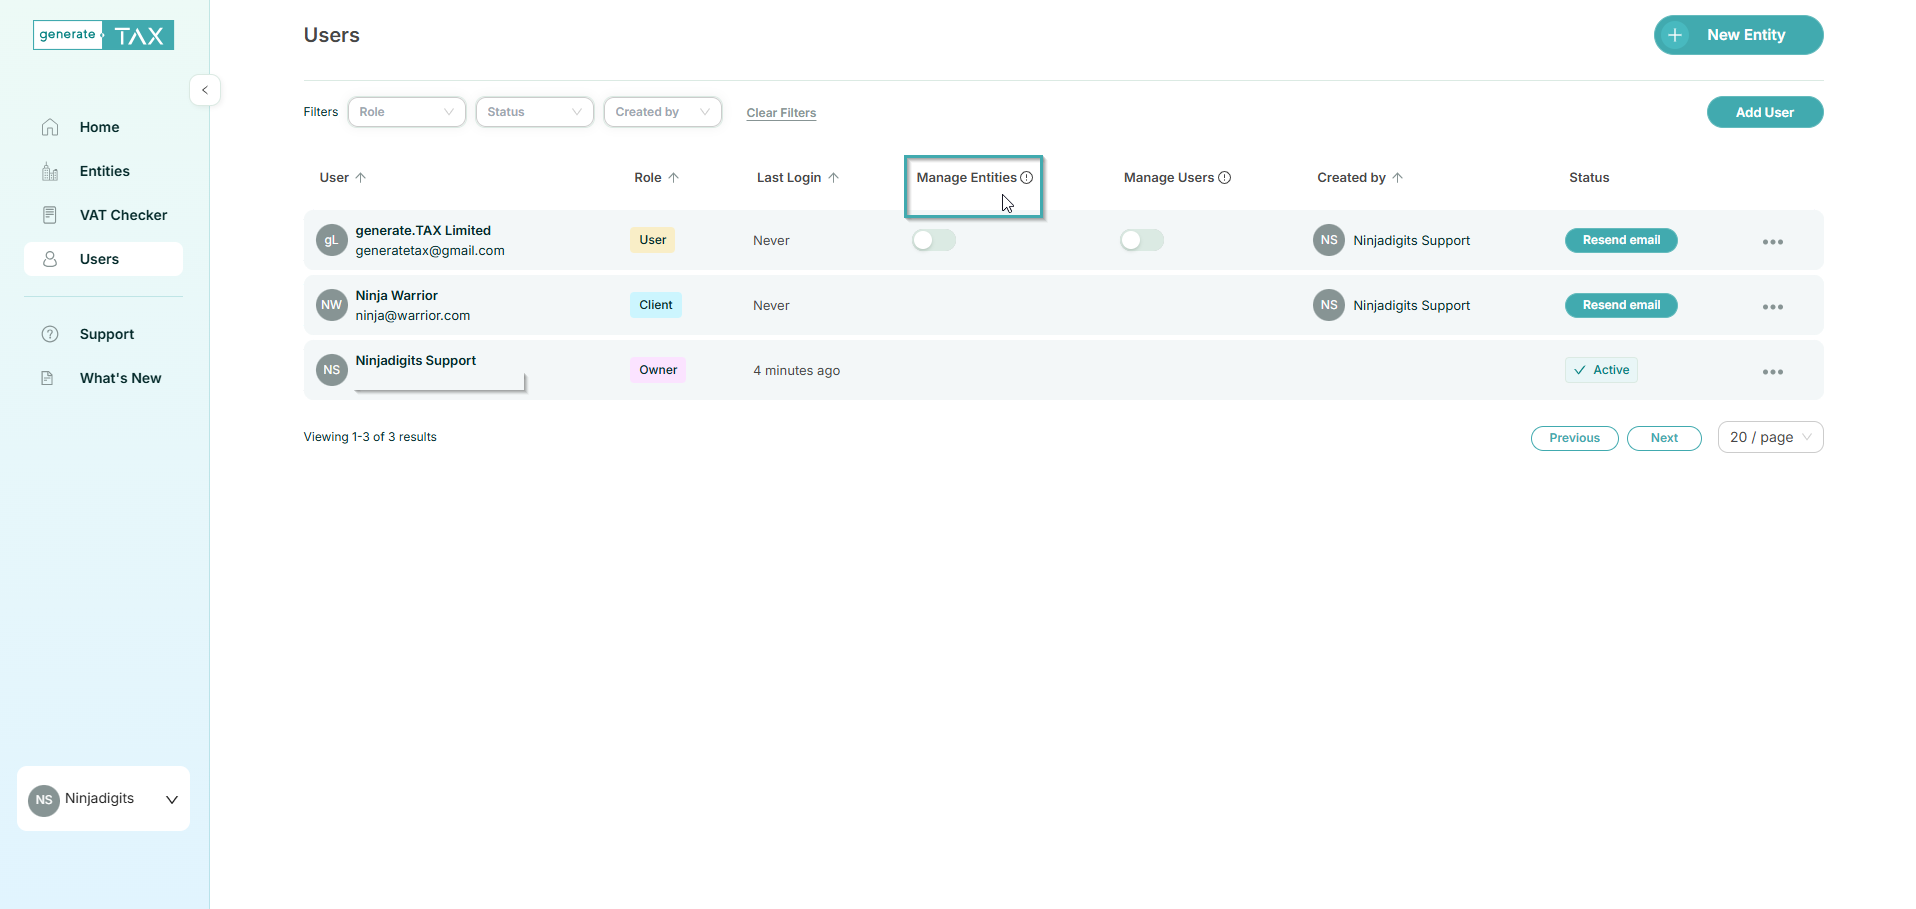Click the Add User button
Screen dimensions: 1916x909
[x=1764, y=112]
